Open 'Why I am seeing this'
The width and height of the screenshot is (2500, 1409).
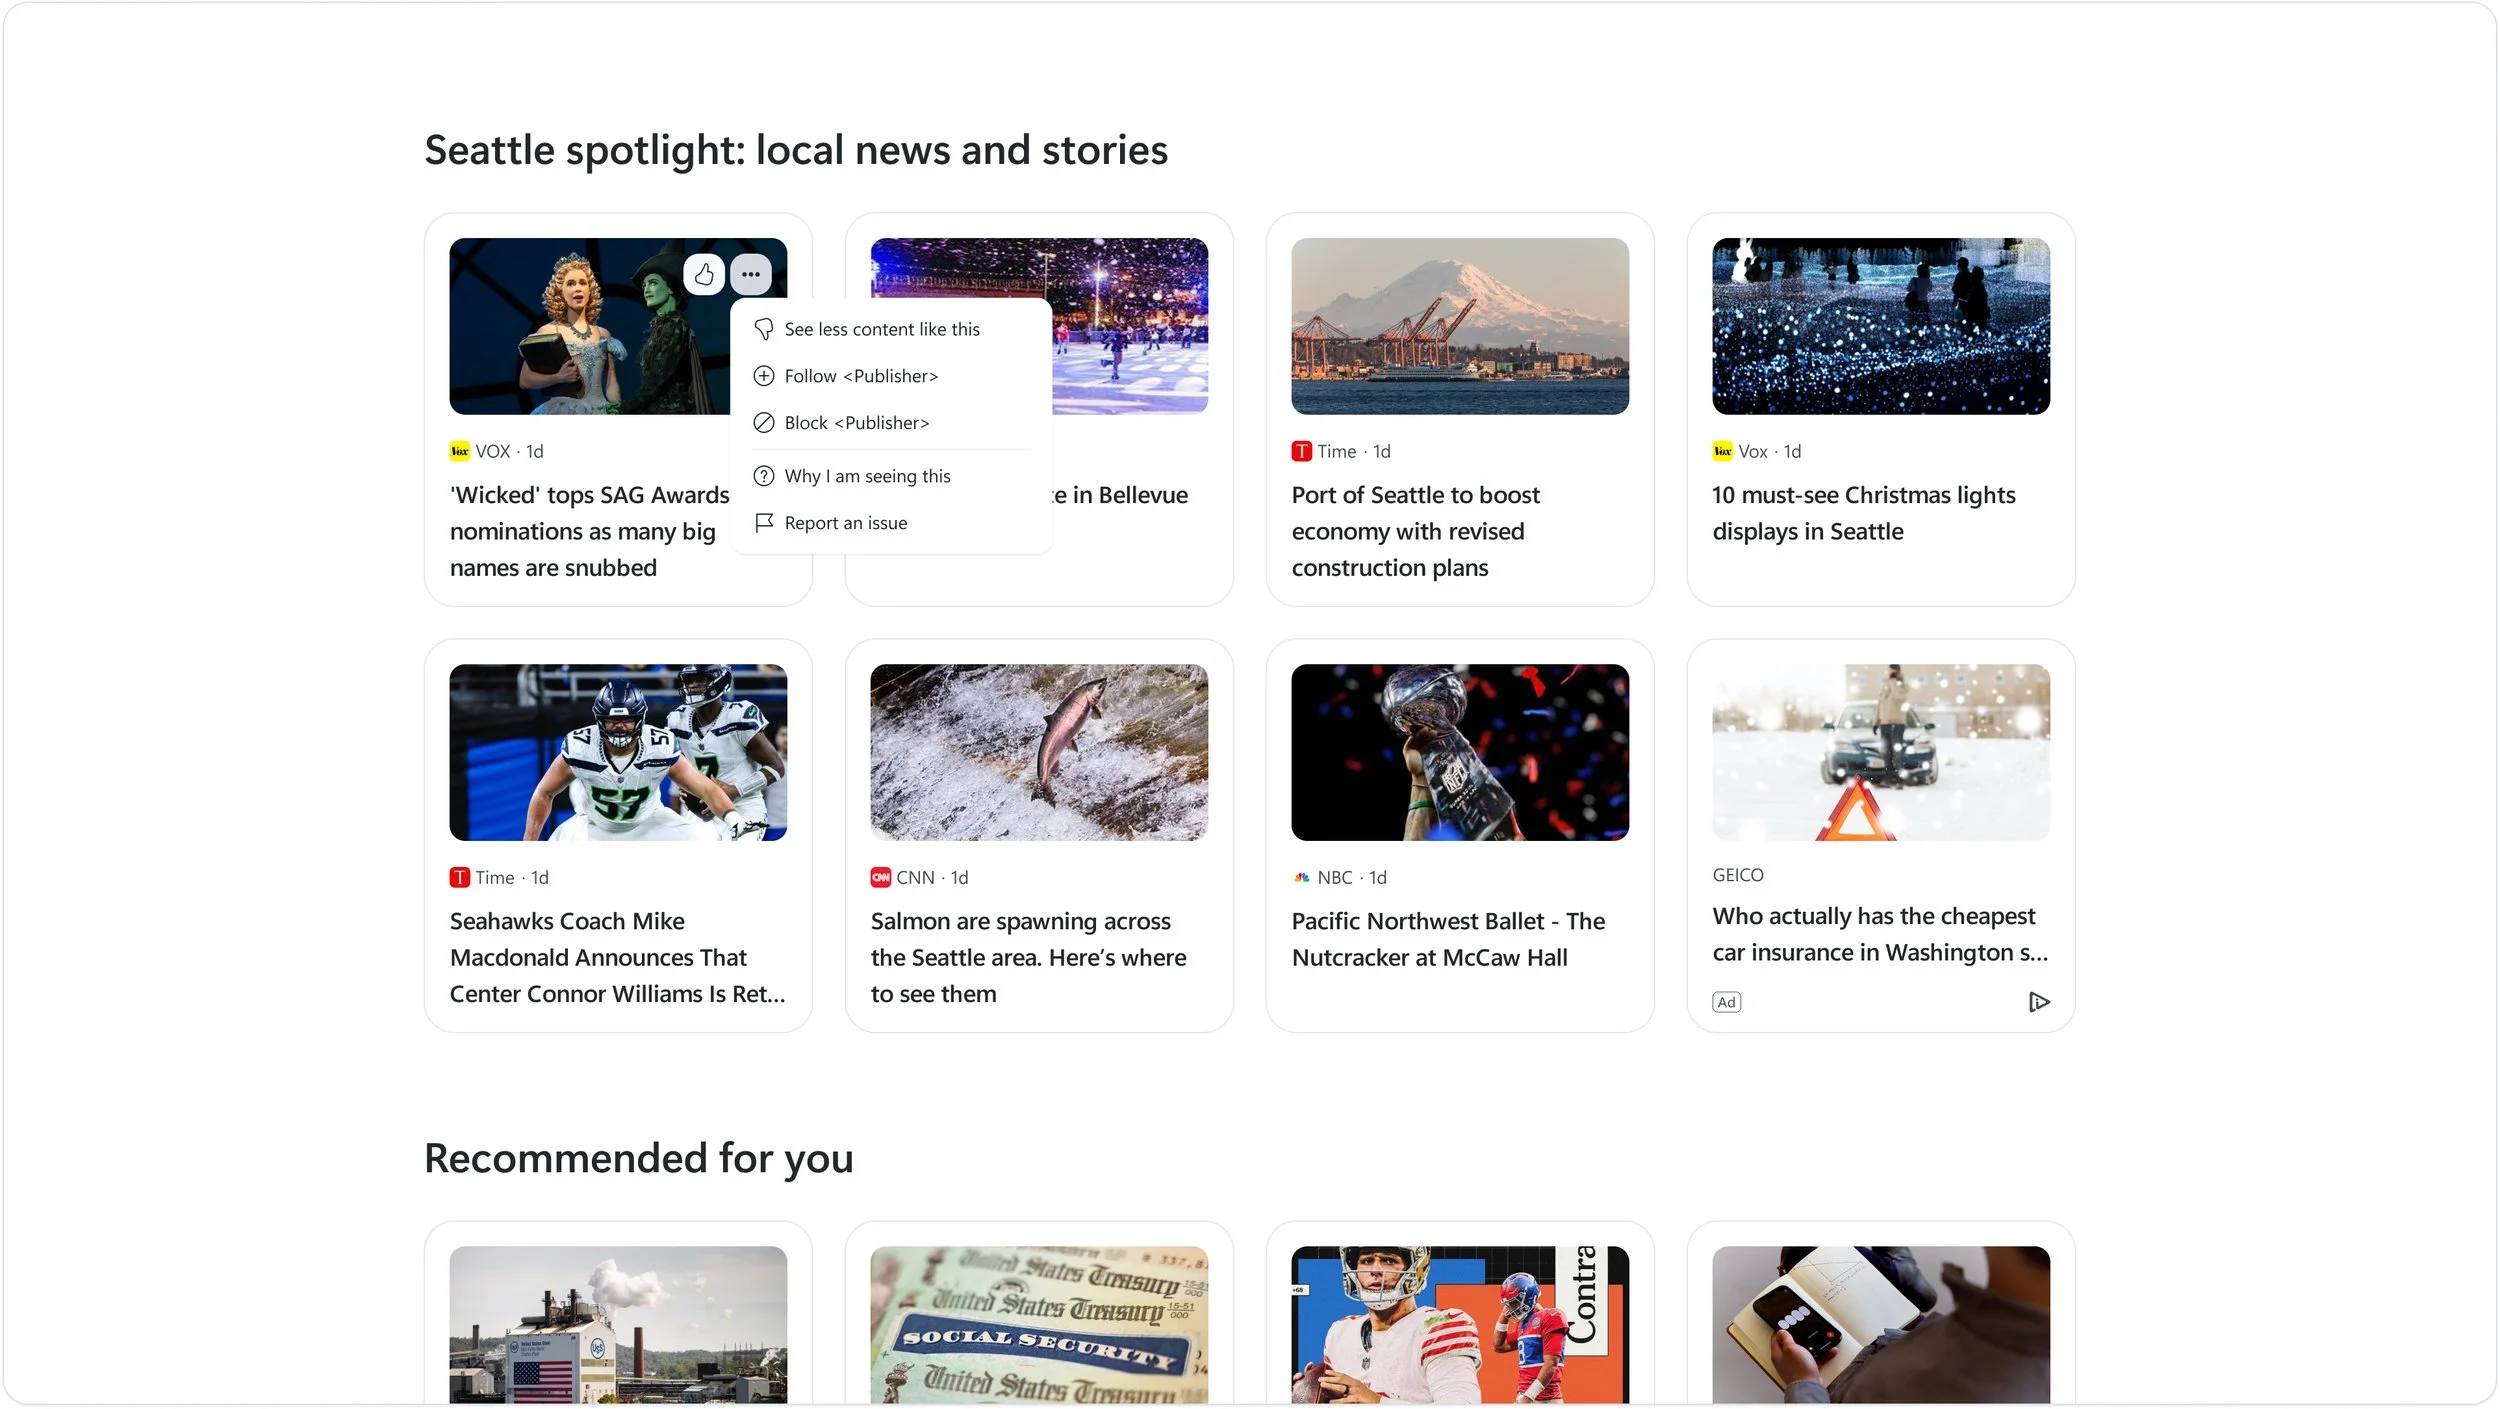pyautogui.click(x=866, y=477)
